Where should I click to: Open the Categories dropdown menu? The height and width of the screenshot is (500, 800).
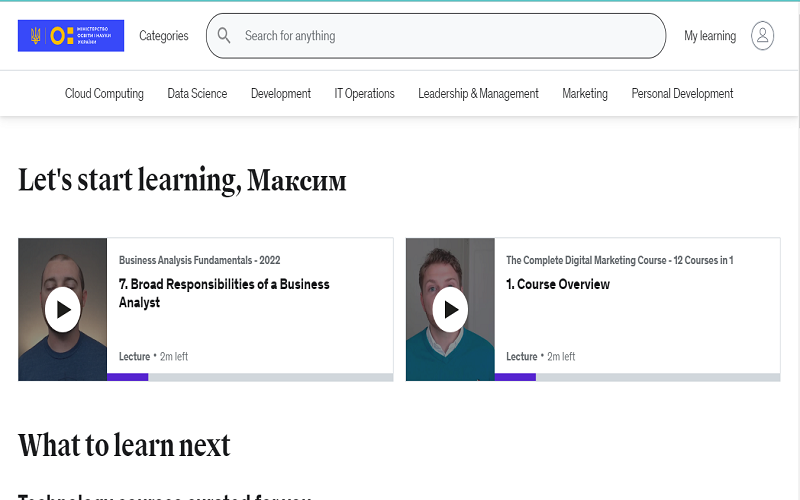[x=163, y=36]
